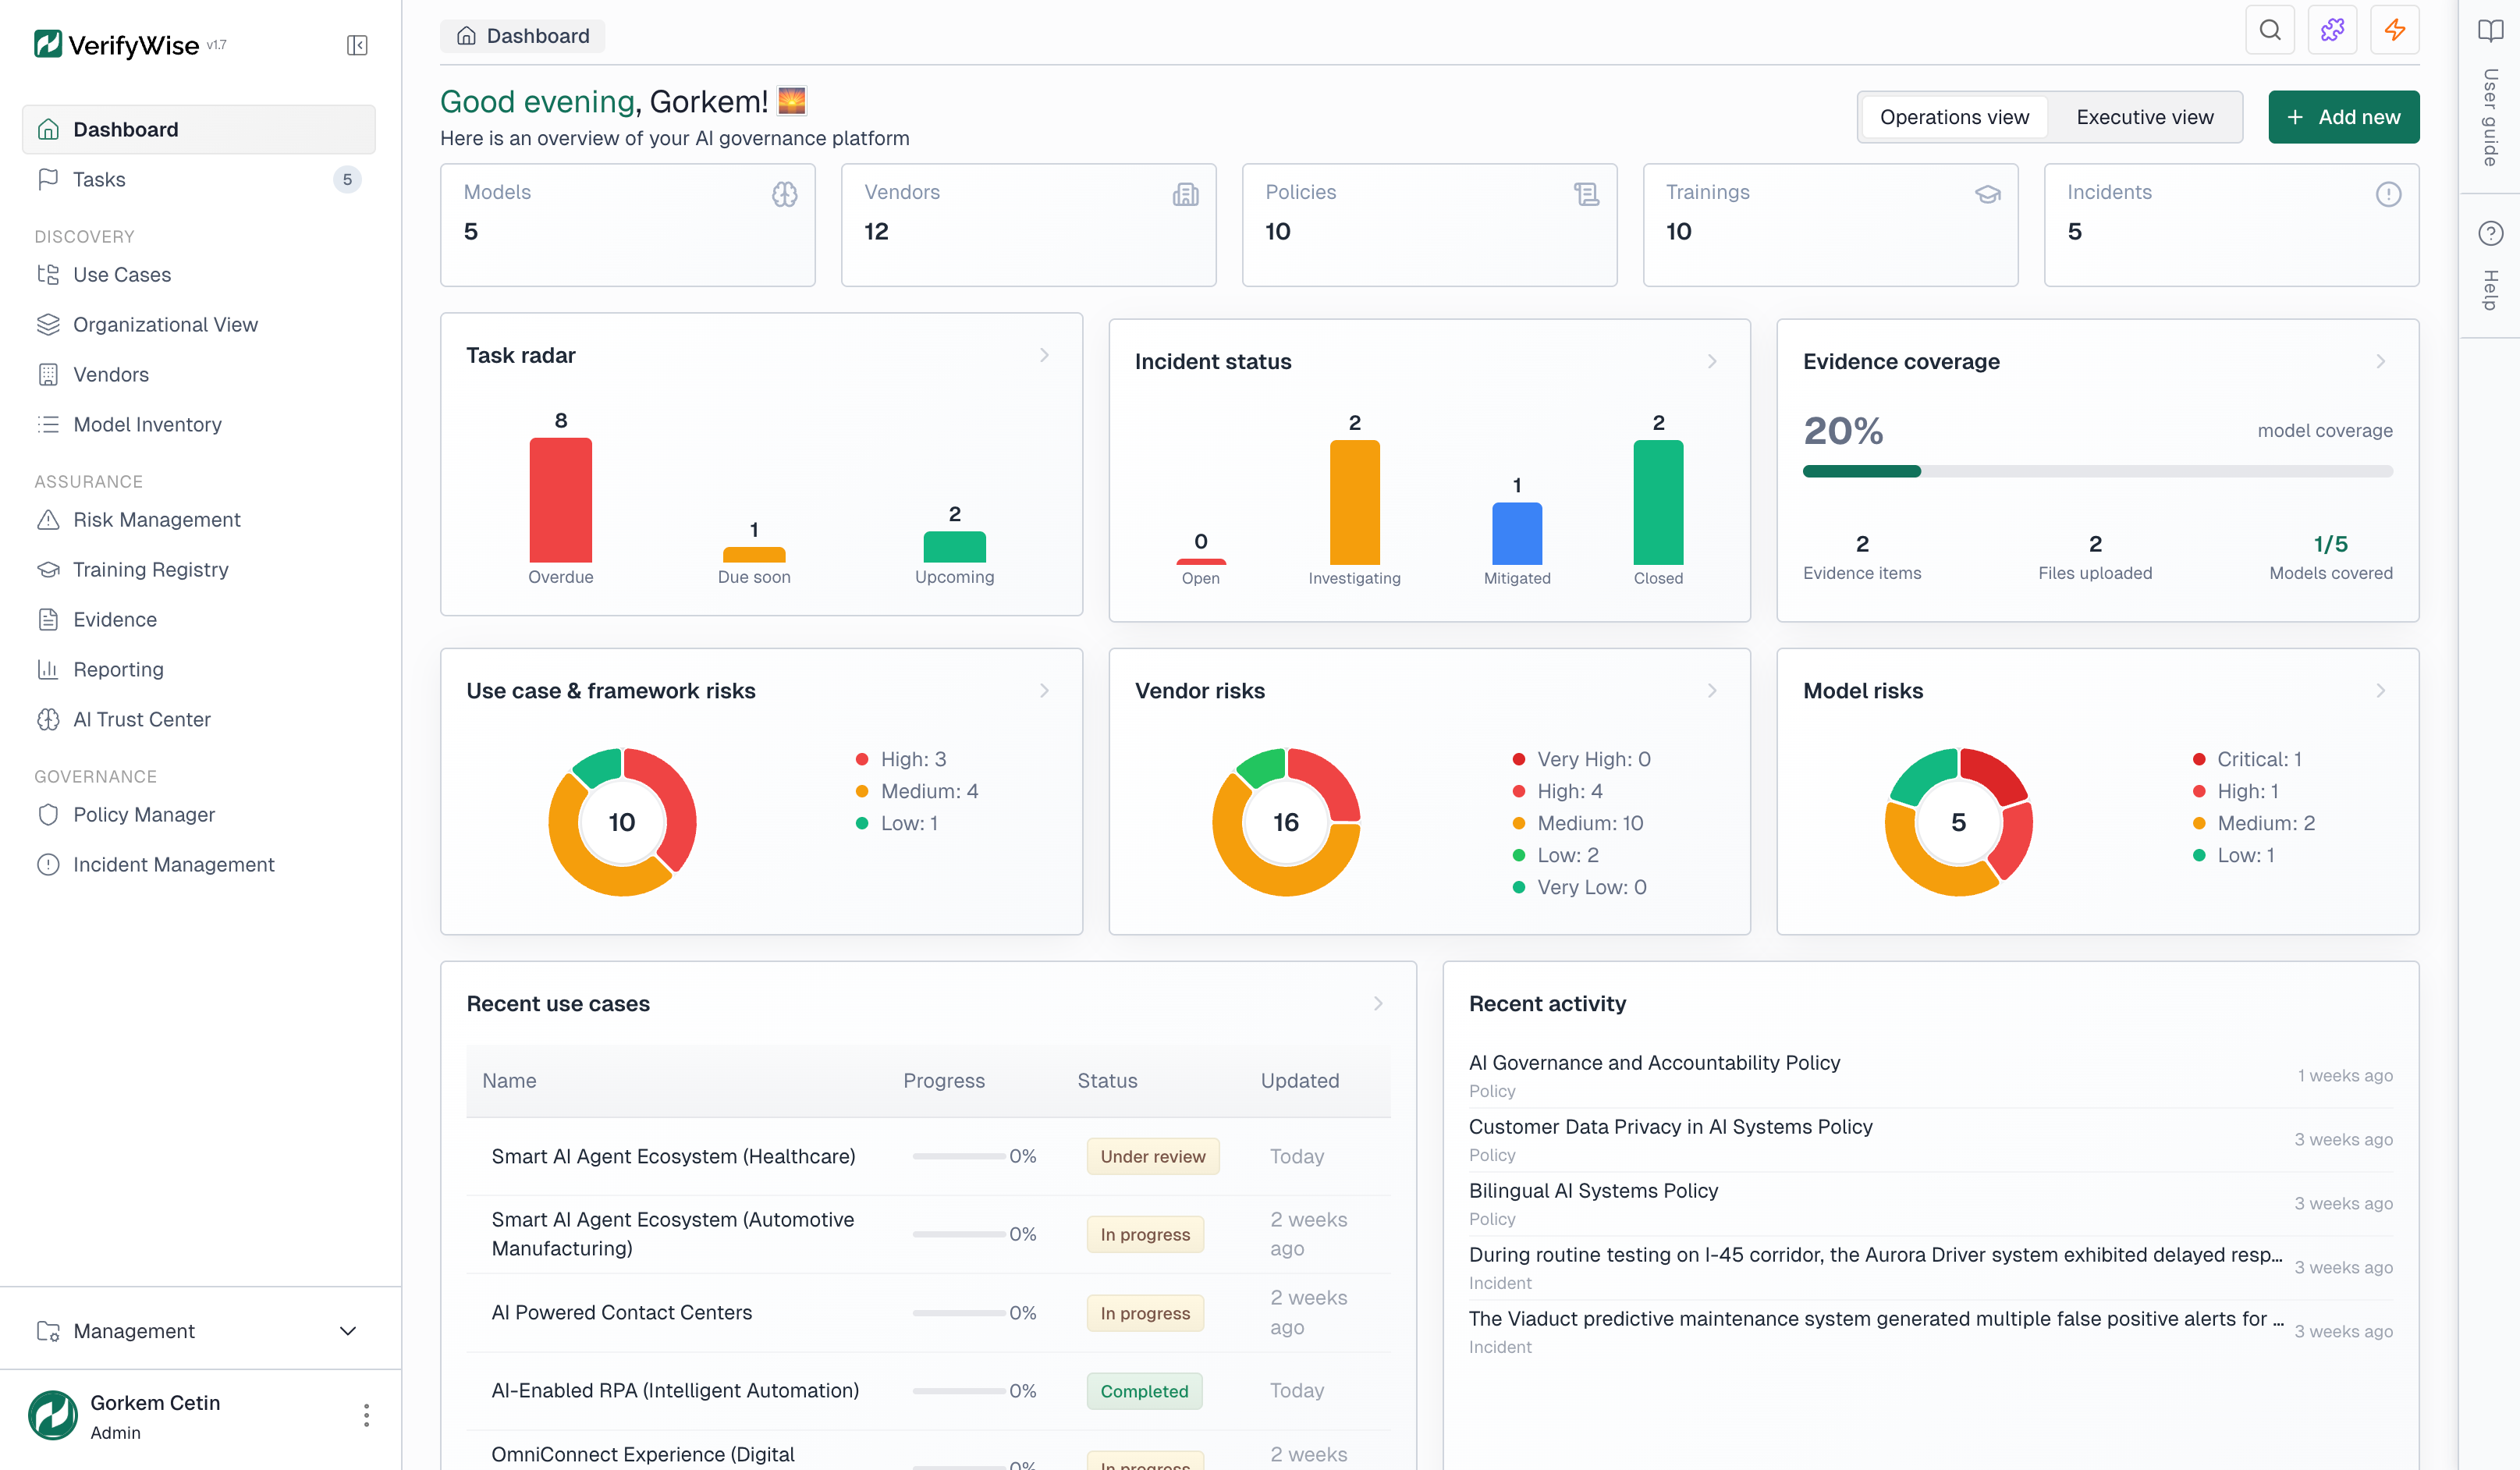The image size is (2520, 1470).
Task: Open Incident status details chevron
Action: coord(1712,361)
